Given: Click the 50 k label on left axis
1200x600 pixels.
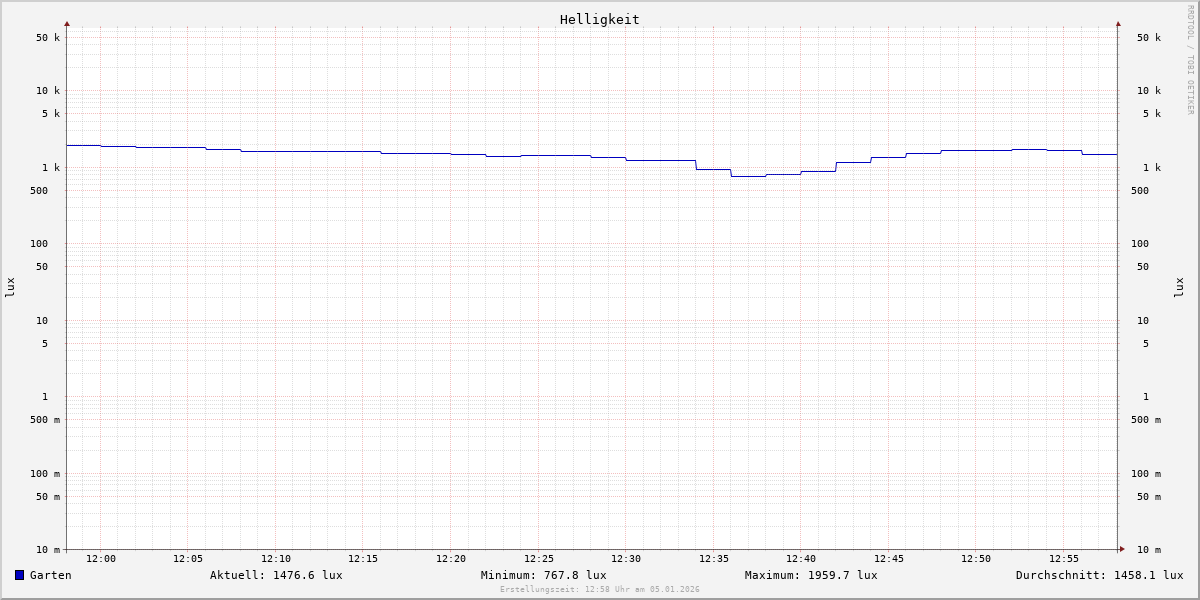Looking at the screenshot, I should [48, 38].
